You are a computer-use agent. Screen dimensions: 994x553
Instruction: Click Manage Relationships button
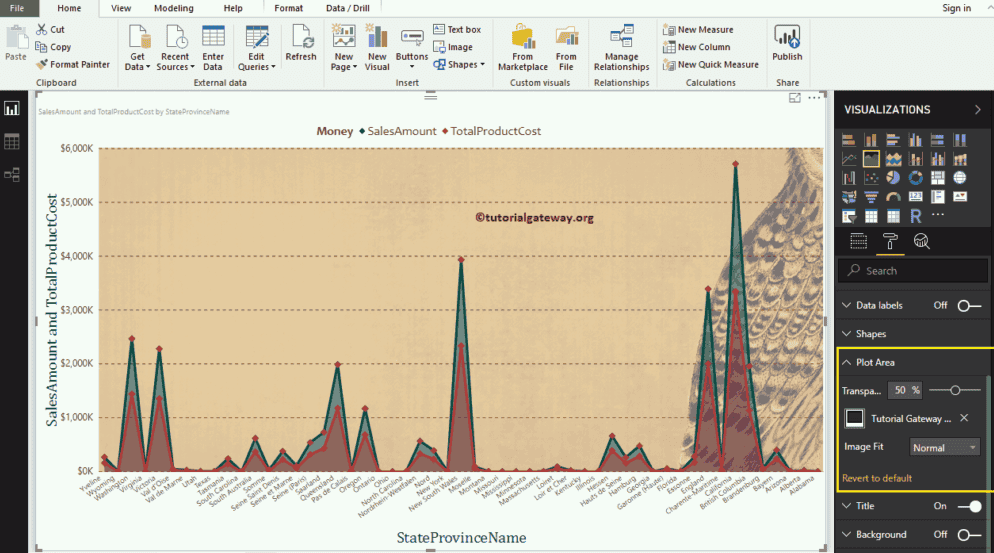pyautogui.click(x=621, y=48)
